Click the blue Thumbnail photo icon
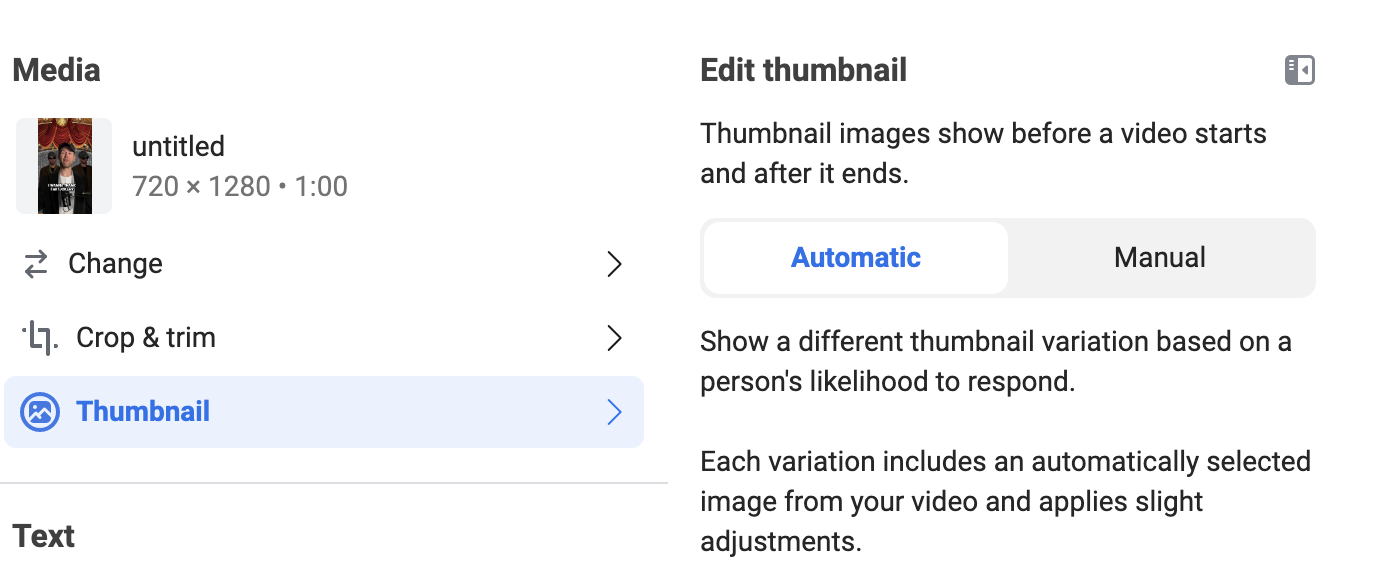The height and width of the screenshot is (584, 1380). click(x=40, y=411)
